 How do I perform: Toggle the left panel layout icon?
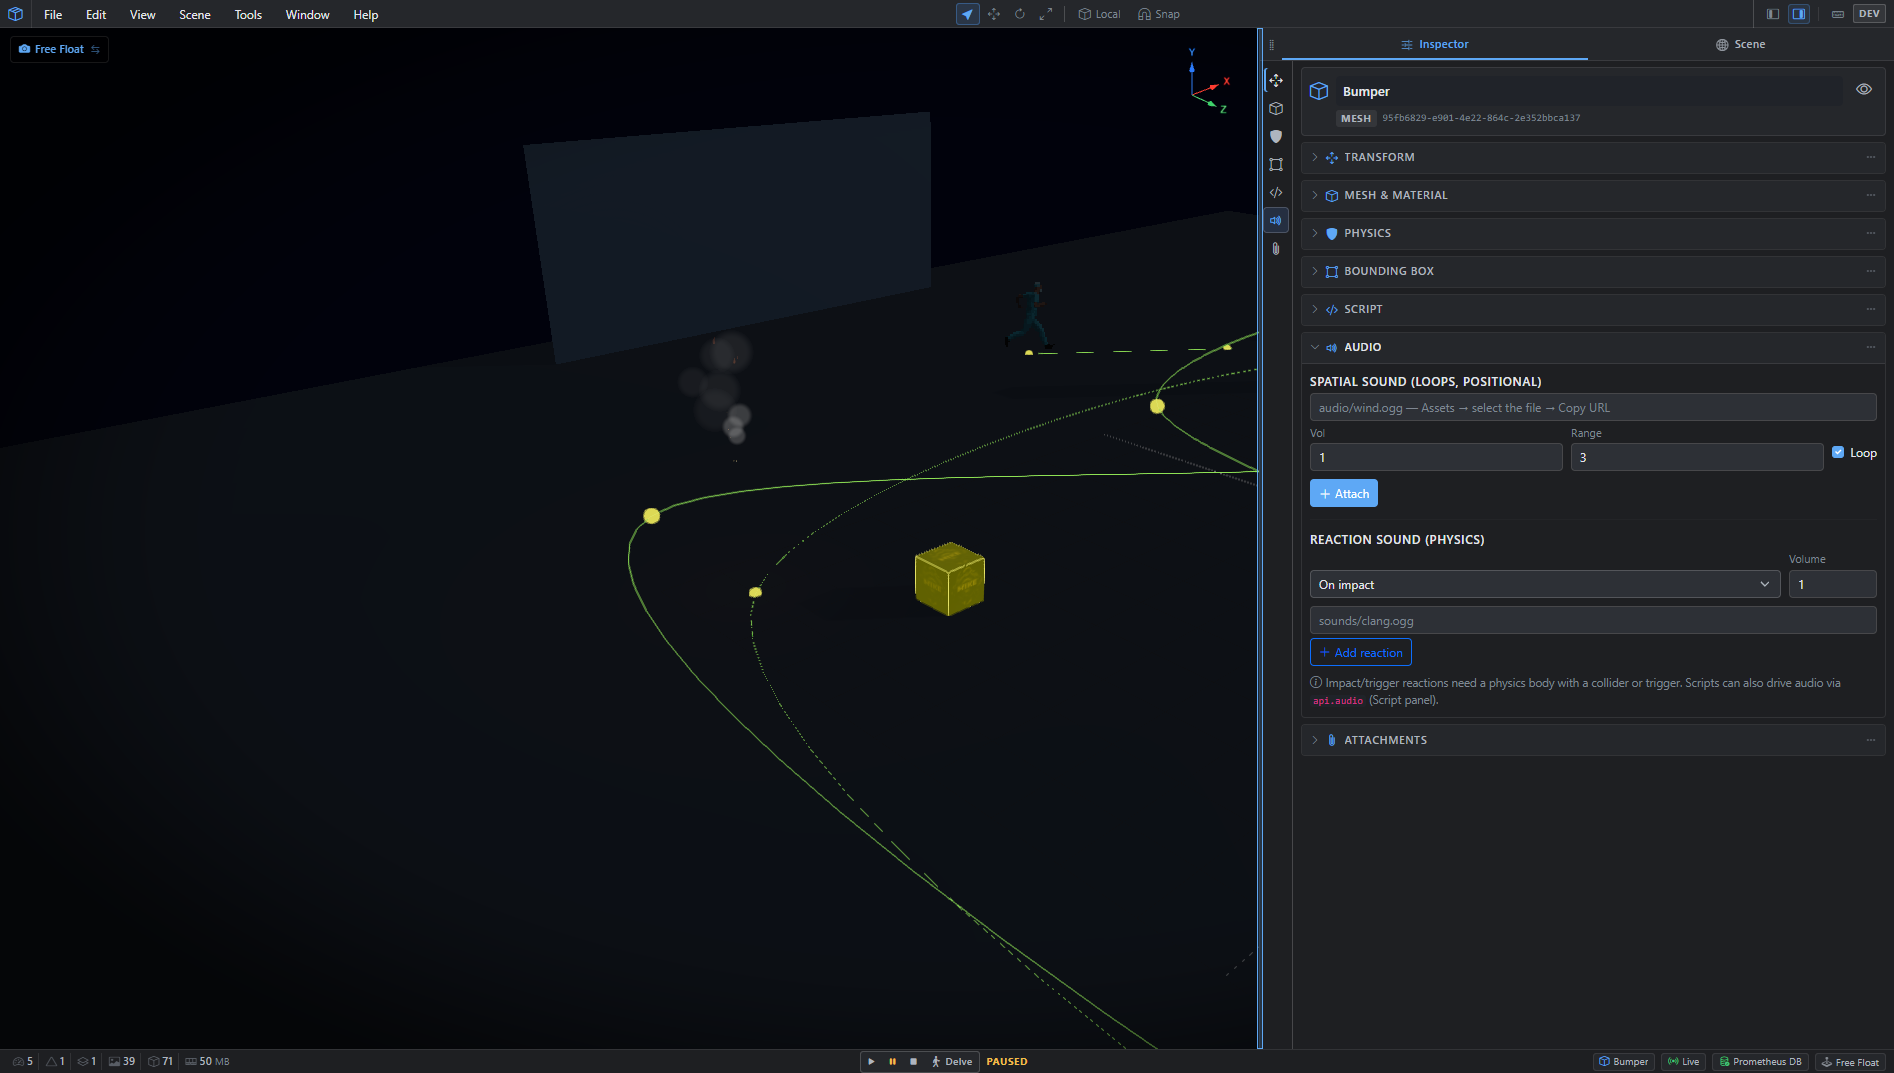point(1773,14)
